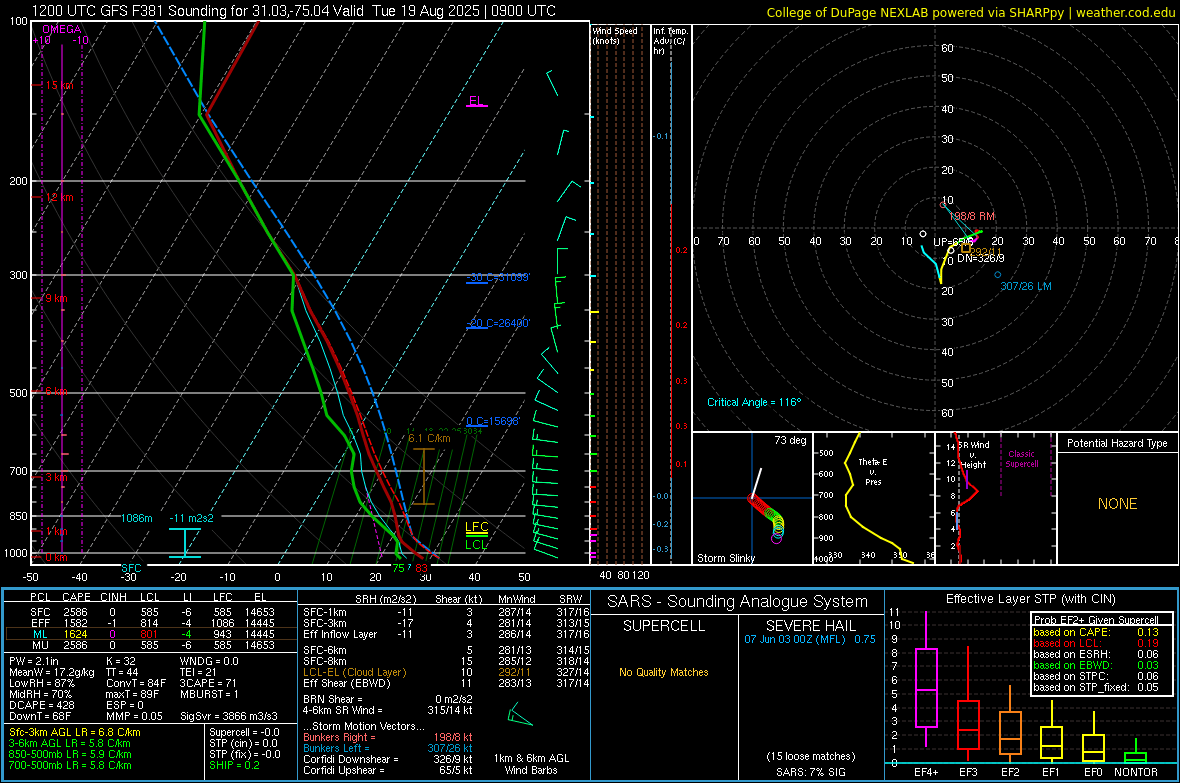The width and height of the screenshot is (1180, 783).
Task: Click the red Bunkers Right storm motion
Action: 388,737
